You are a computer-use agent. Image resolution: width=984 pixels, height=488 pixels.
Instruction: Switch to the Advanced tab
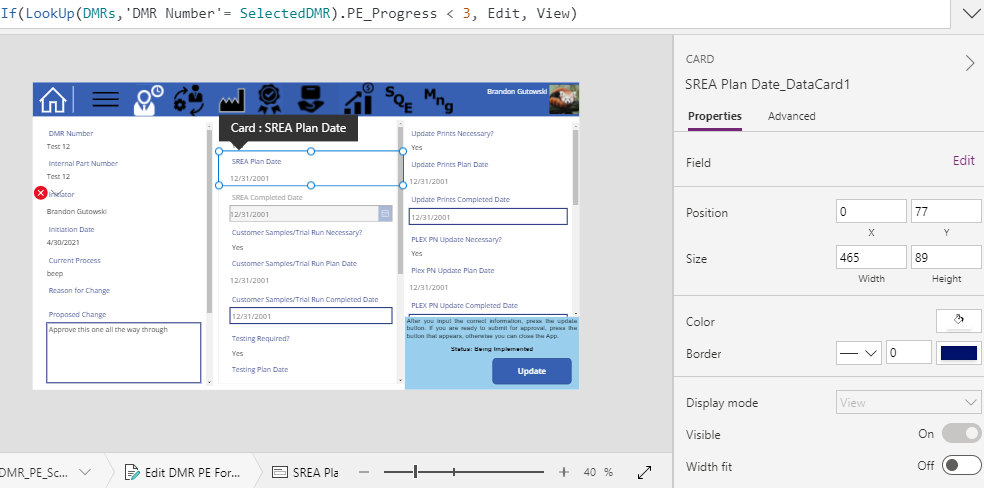[791, 116]
